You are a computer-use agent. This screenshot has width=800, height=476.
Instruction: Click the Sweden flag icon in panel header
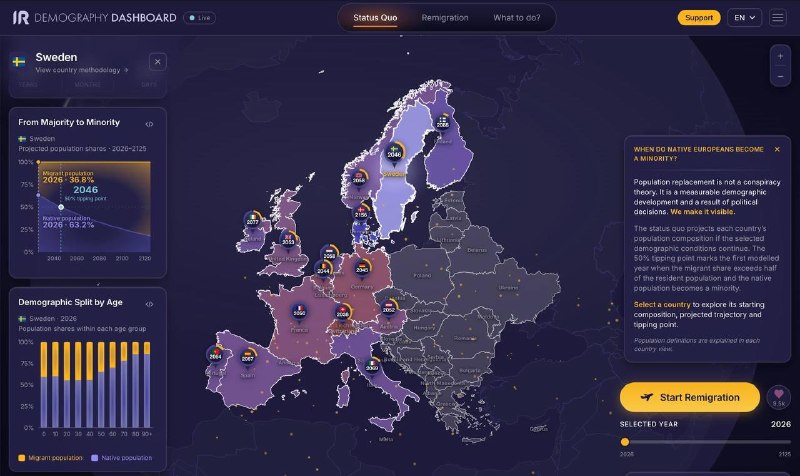(x=19, y=62)
